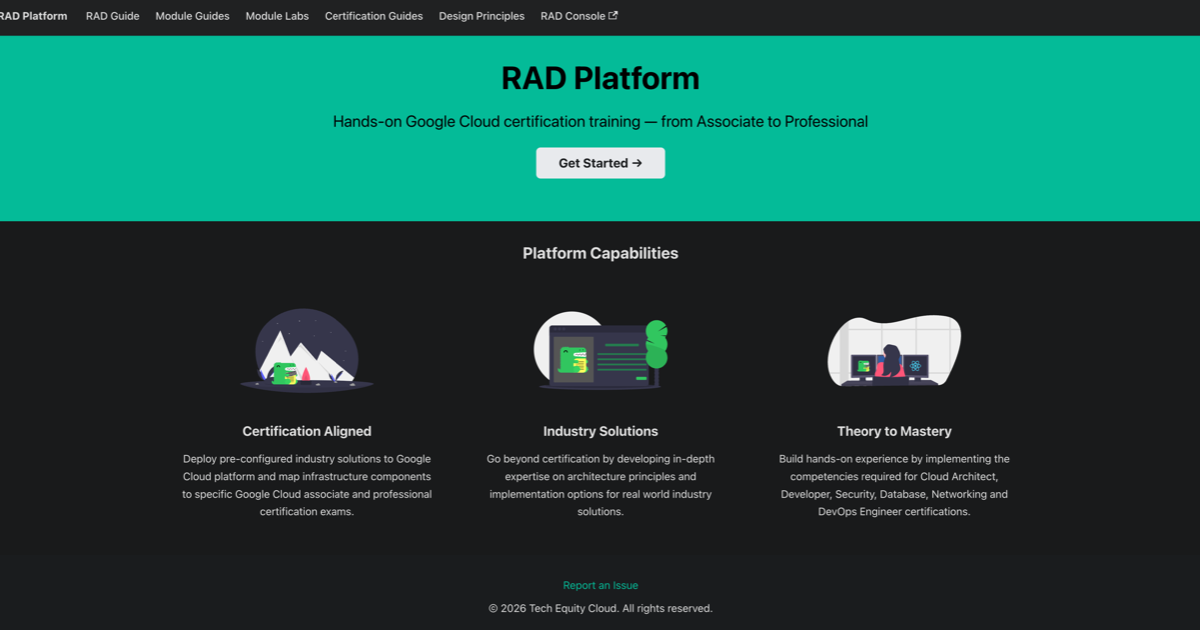
Task: Open the RAD Platform home link
Action: (33, 16)
